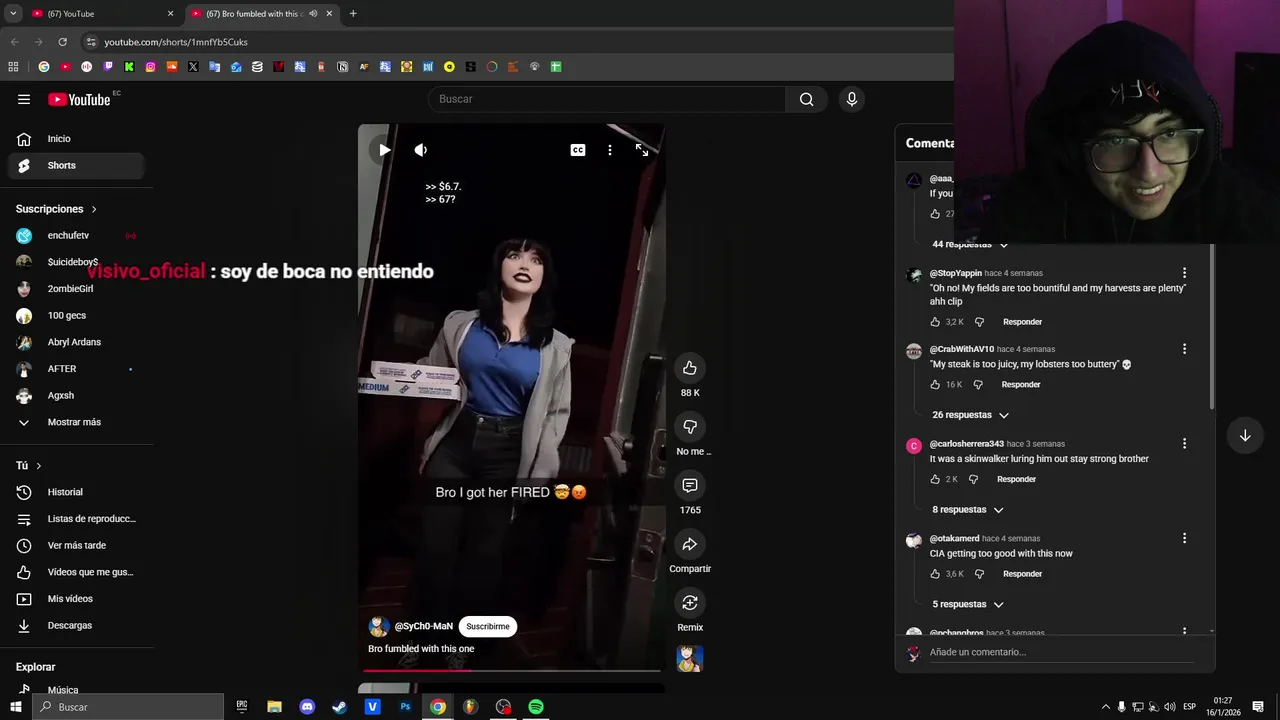Dislike the Short (No me gusta)
Viewport: 1280px width, 720px height.
690,427
